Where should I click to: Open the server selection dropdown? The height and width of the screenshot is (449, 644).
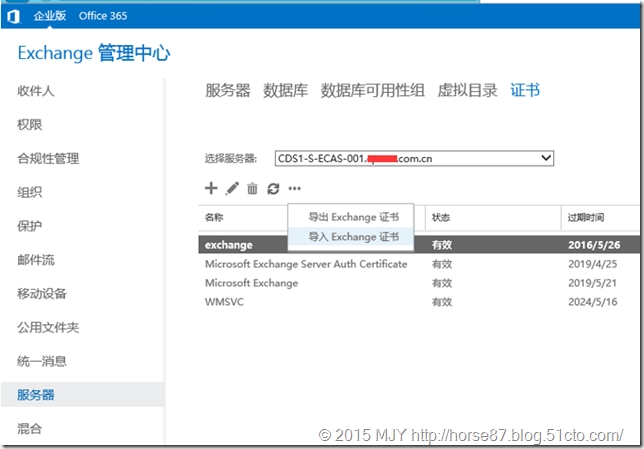click(545, 158)
